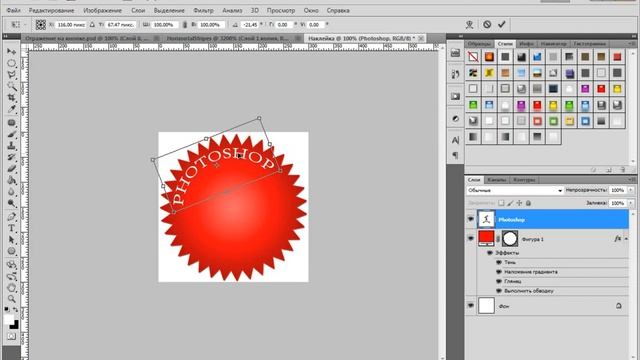640x360 pixels.
Task: Click the rotation angle field
Action: pos(250,25)
